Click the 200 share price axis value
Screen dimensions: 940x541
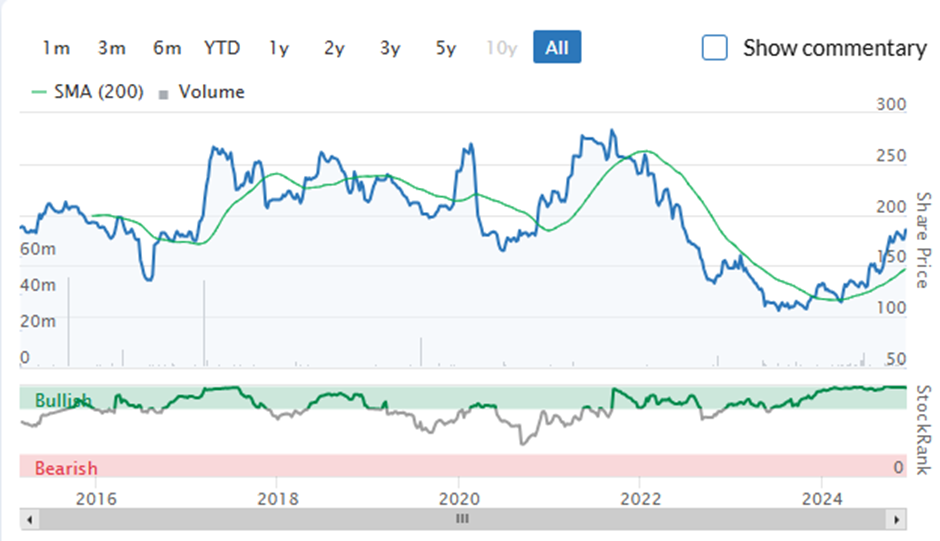click(x=891, y=207)
